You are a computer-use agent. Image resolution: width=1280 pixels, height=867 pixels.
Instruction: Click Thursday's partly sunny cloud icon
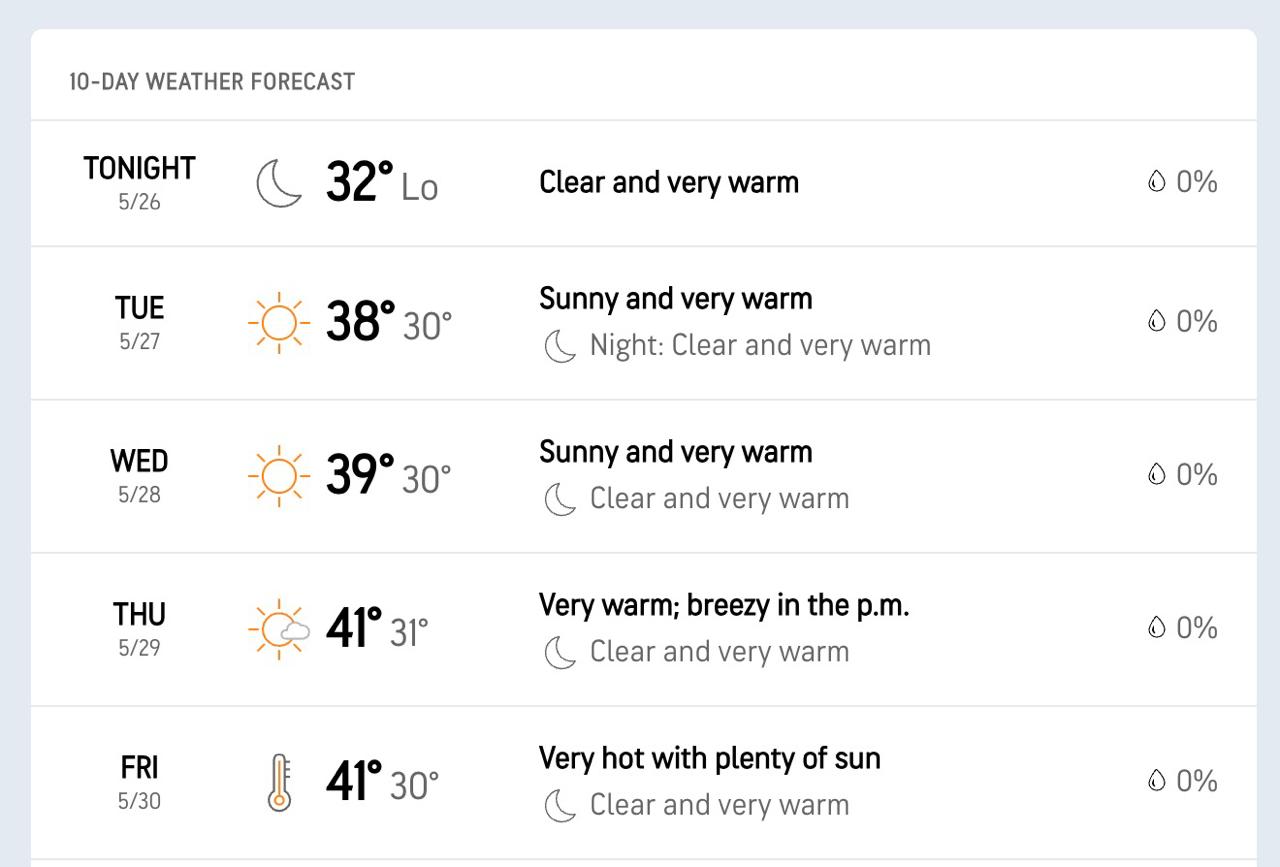click(279, 629)
